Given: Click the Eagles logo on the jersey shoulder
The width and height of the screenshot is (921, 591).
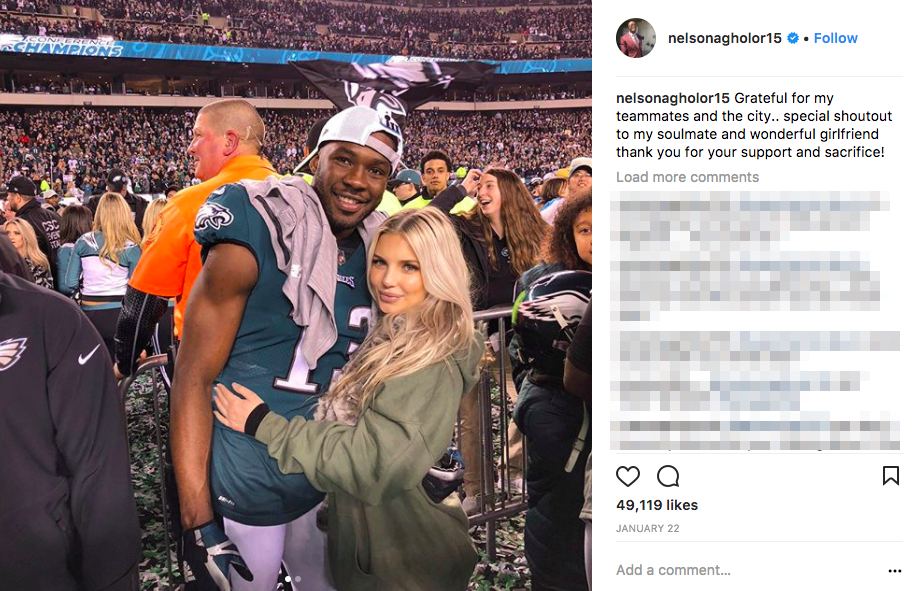Looking at the screenshot, I should (214, 217).
